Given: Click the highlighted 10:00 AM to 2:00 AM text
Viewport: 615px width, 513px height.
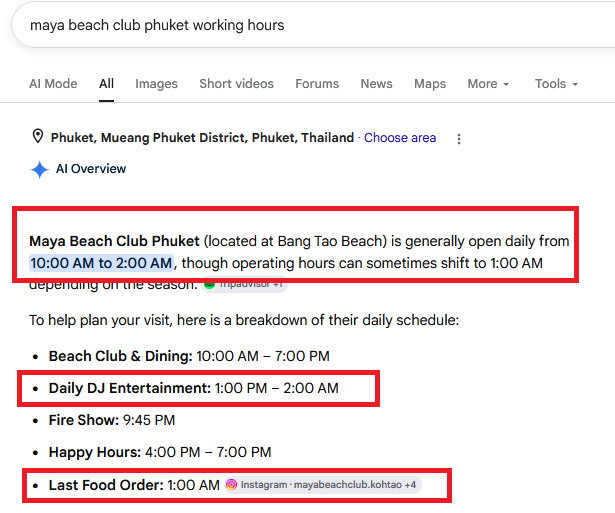Looking at the screenshot, I should (101, 263).
